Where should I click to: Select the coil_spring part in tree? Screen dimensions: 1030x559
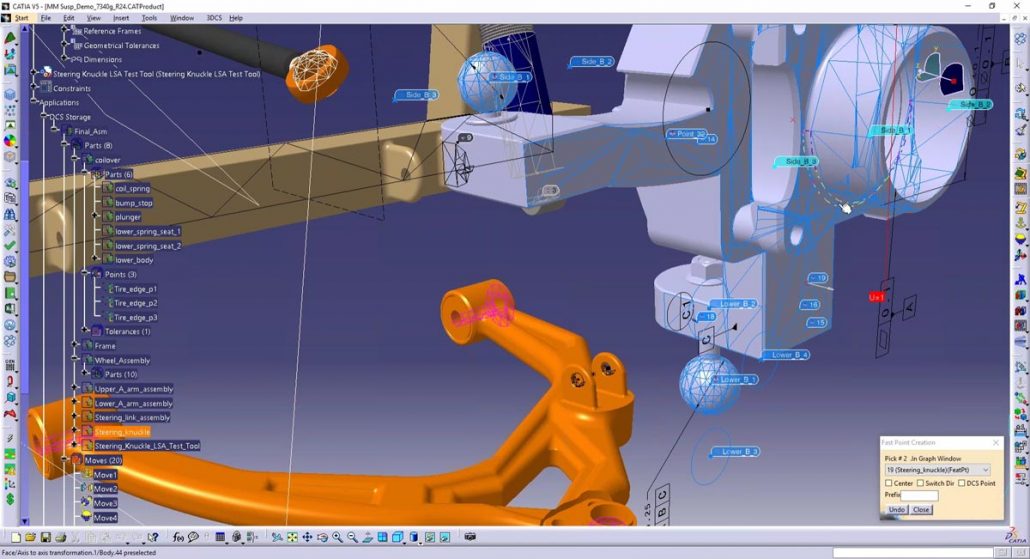132,188
